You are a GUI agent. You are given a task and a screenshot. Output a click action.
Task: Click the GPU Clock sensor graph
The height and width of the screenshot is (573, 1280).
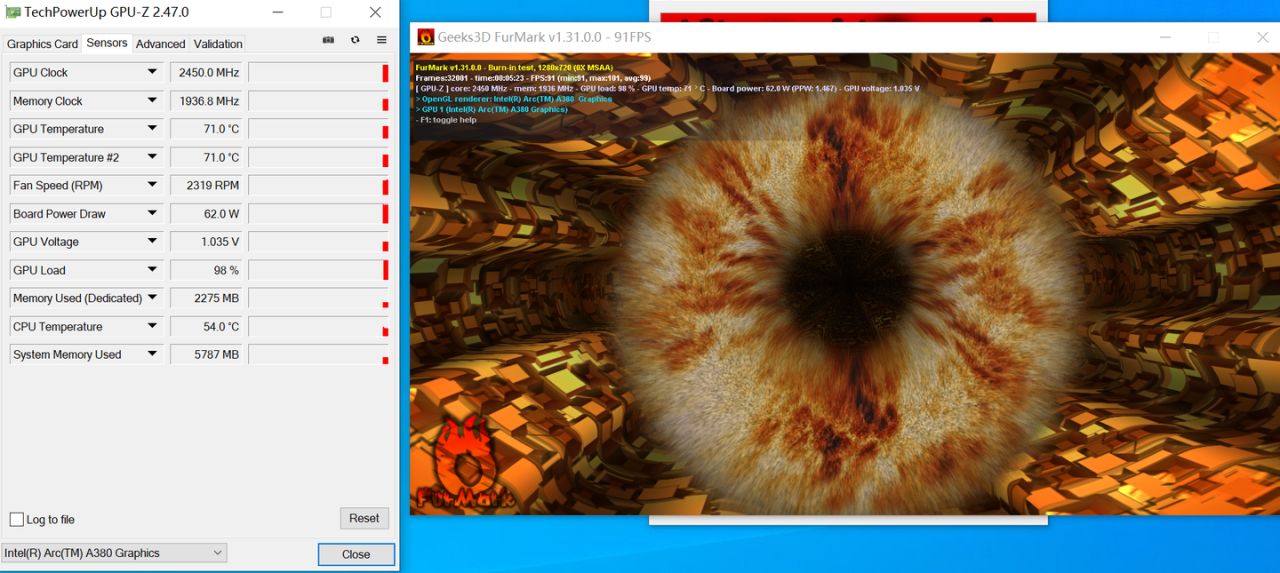(x=319, y=72)
